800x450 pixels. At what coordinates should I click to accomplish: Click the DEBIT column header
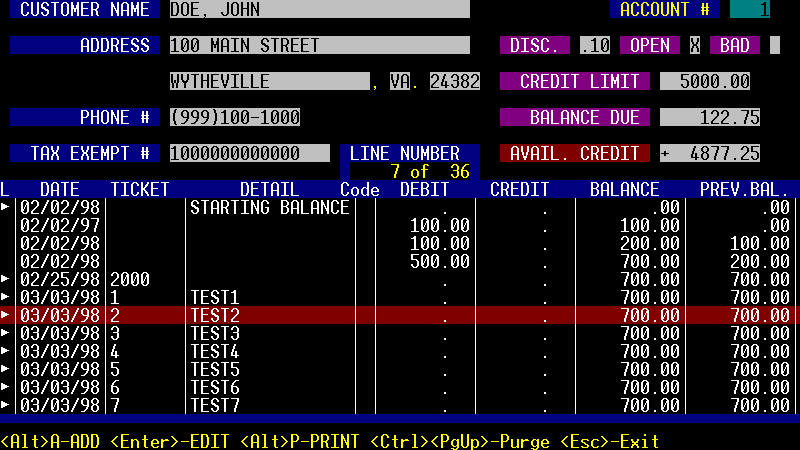[425, 189]
